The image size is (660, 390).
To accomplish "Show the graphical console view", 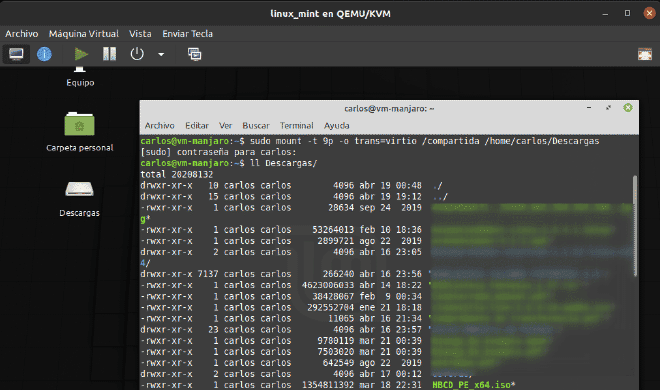I will pos(16,54).
